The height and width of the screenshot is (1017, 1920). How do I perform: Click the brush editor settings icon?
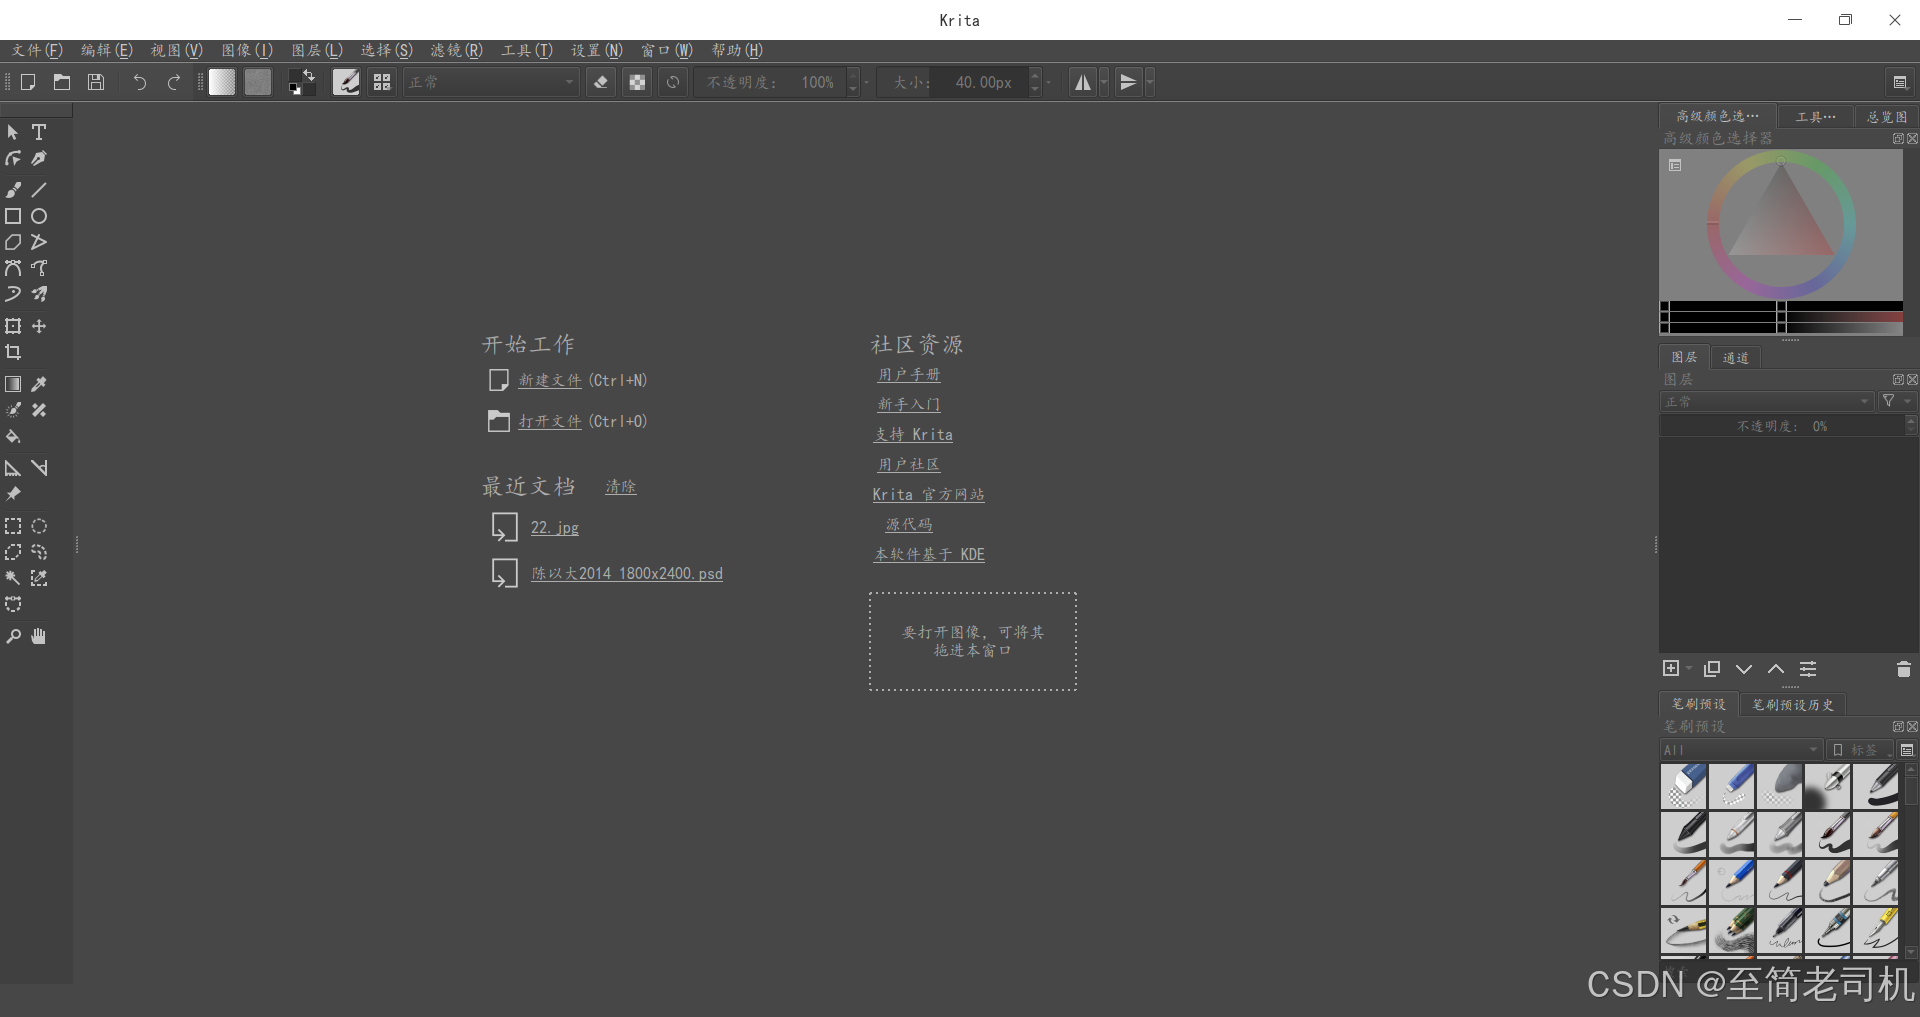pos(346,82)
